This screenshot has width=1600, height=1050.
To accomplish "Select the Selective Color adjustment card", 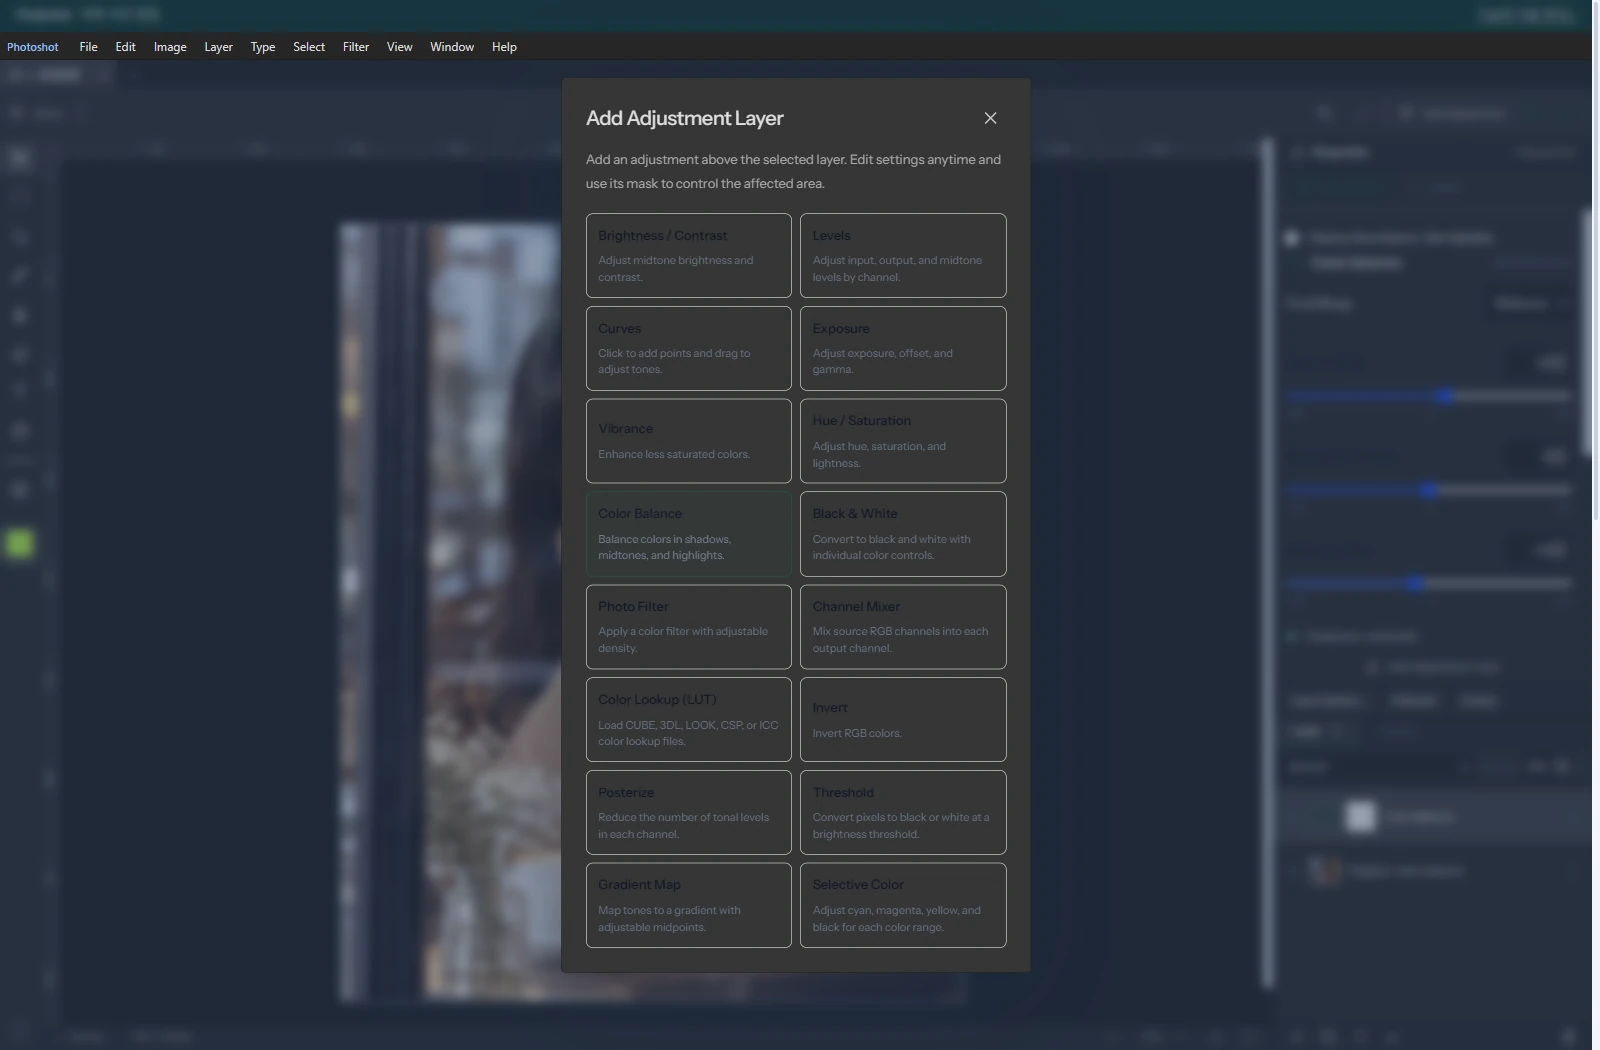I will pyautogui.click(x=903, y=905).
